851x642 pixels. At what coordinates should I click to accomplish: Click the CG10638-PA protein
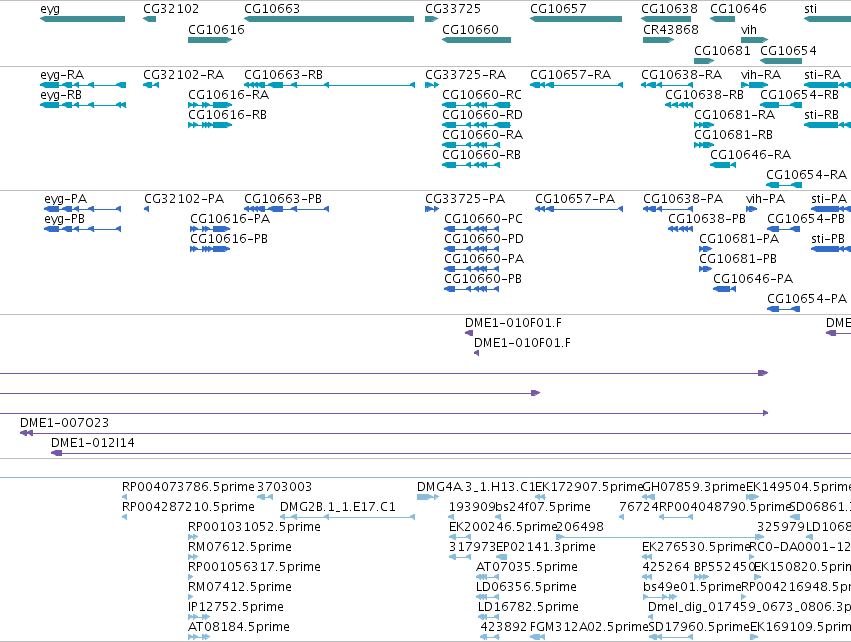pos(668,209)
